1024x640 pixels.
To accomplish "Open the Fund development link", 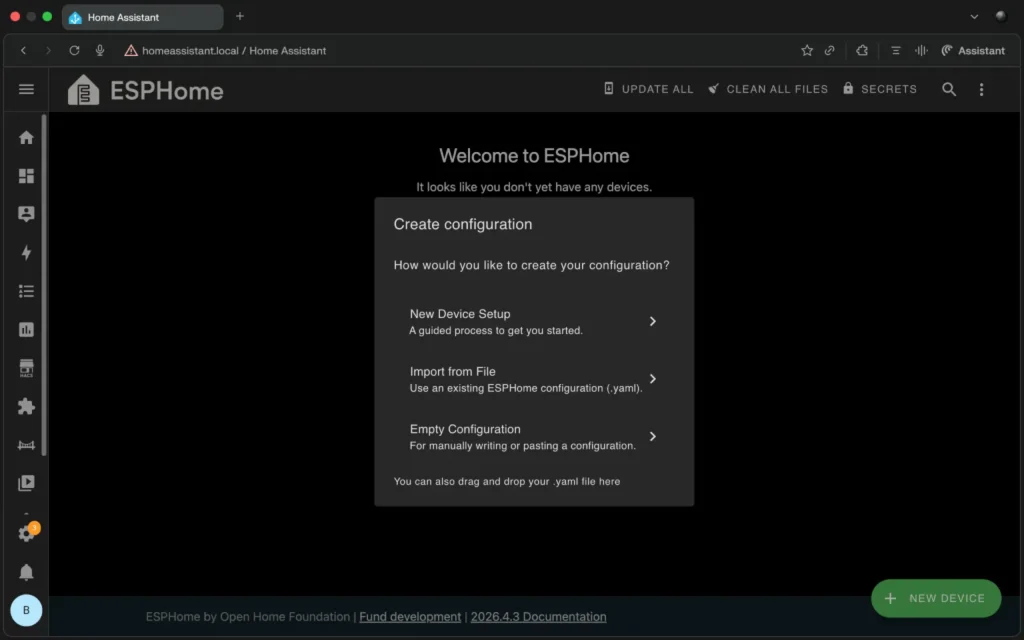I will click(410, 616).
